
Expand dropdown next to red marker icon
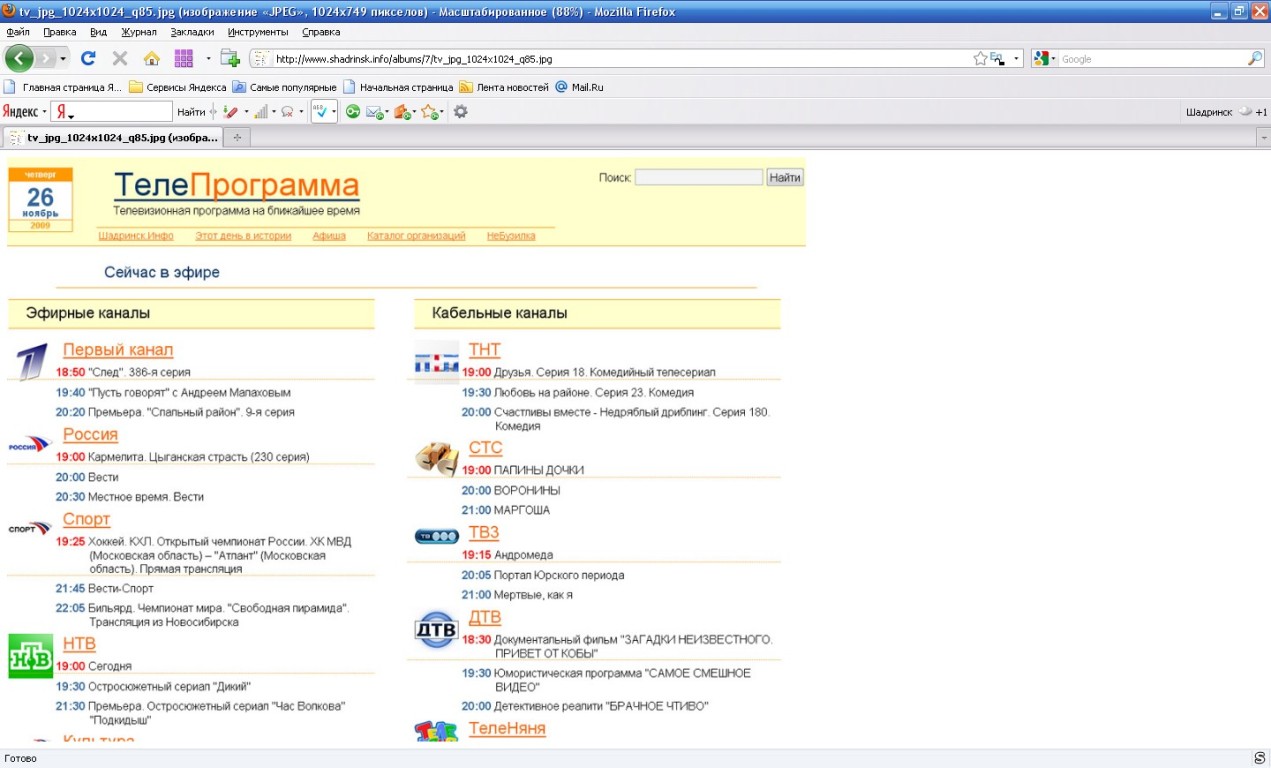pyautogui.click(x=246, y=112)
